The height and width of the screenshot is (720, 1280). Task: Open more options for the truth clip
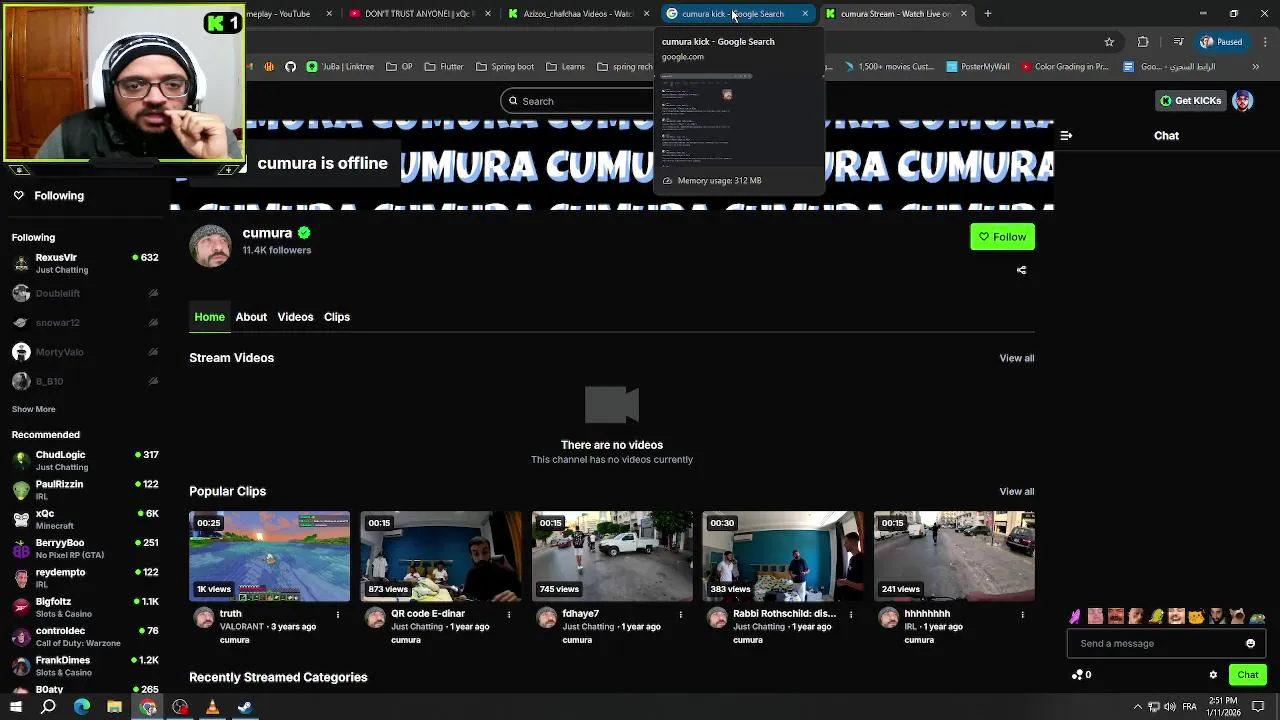(x=338, y=614)
